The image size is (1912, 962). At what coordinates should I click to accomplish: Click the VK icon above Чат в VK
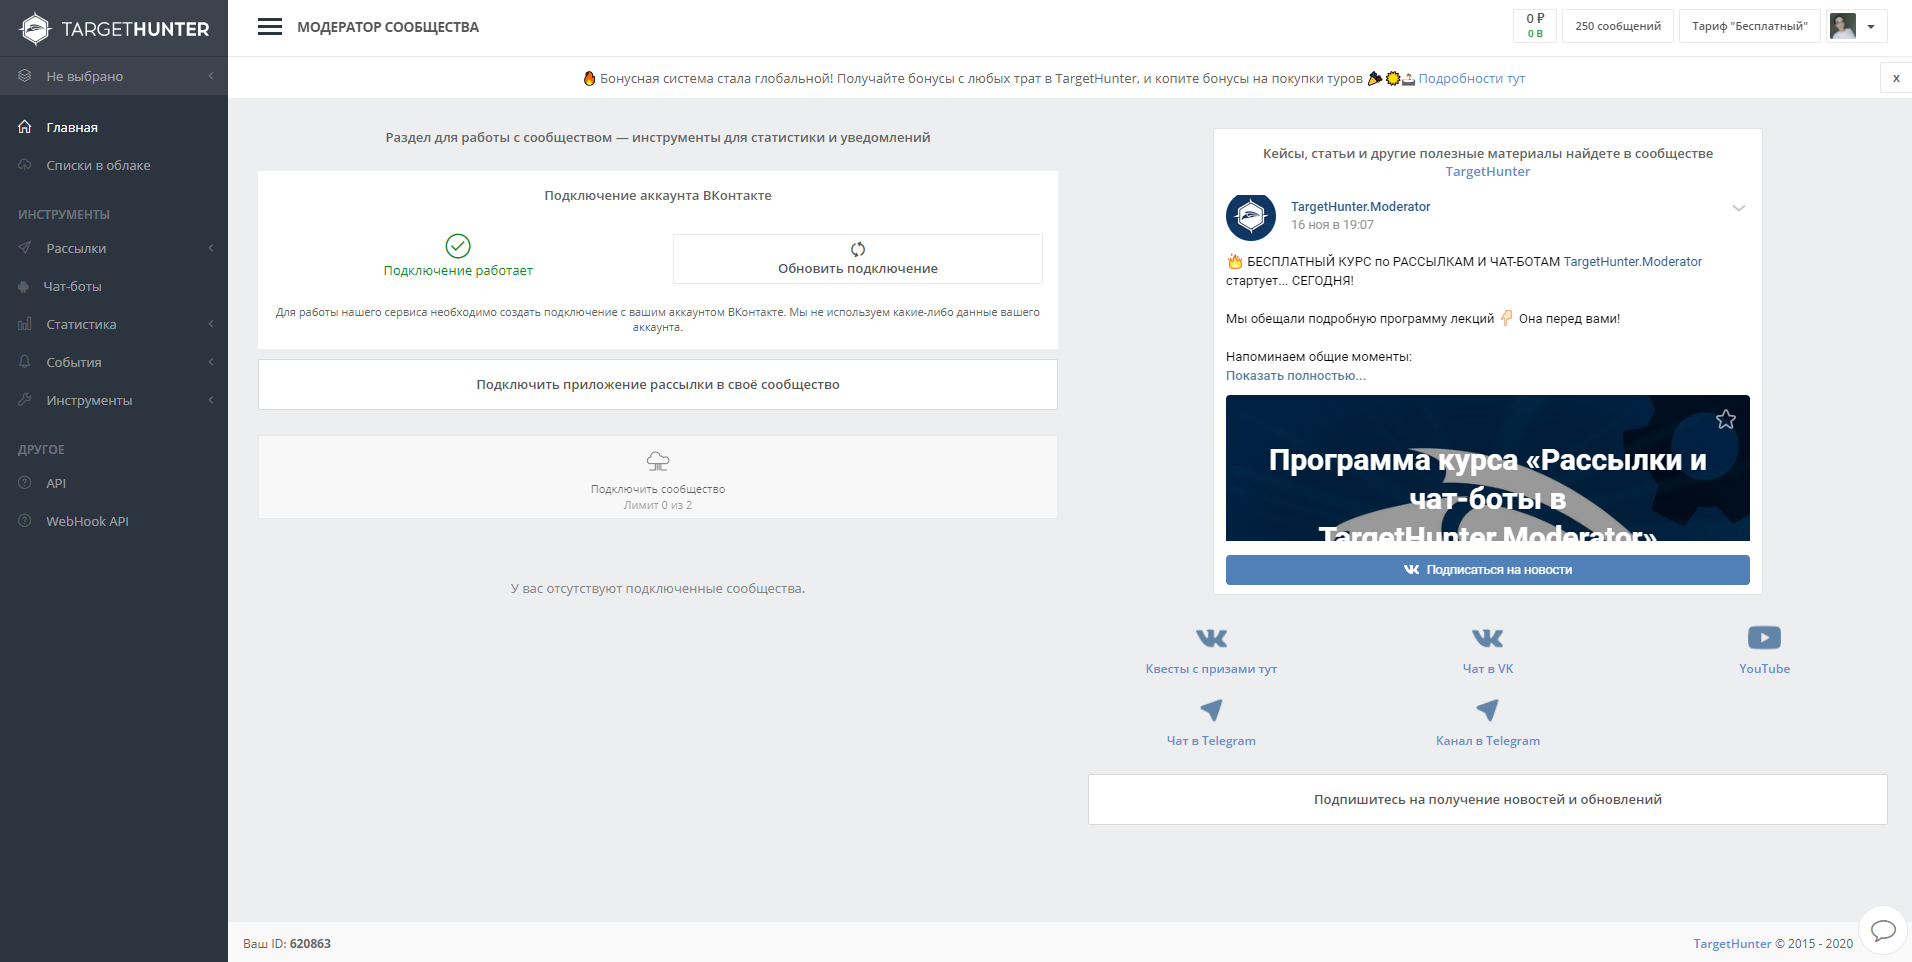[1488, 638]
